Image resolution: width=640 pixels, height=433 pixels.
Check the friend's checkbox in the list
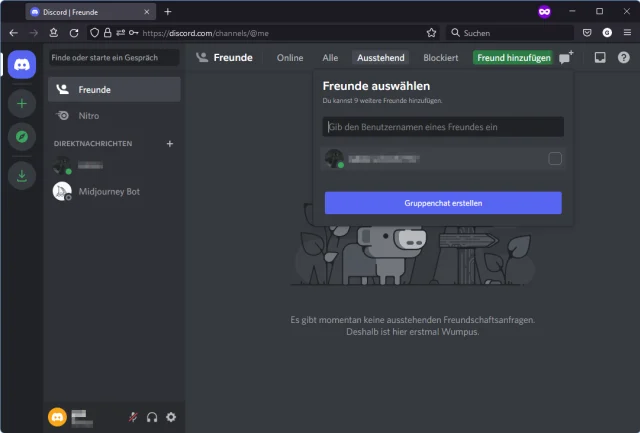(x=555, y=159)
